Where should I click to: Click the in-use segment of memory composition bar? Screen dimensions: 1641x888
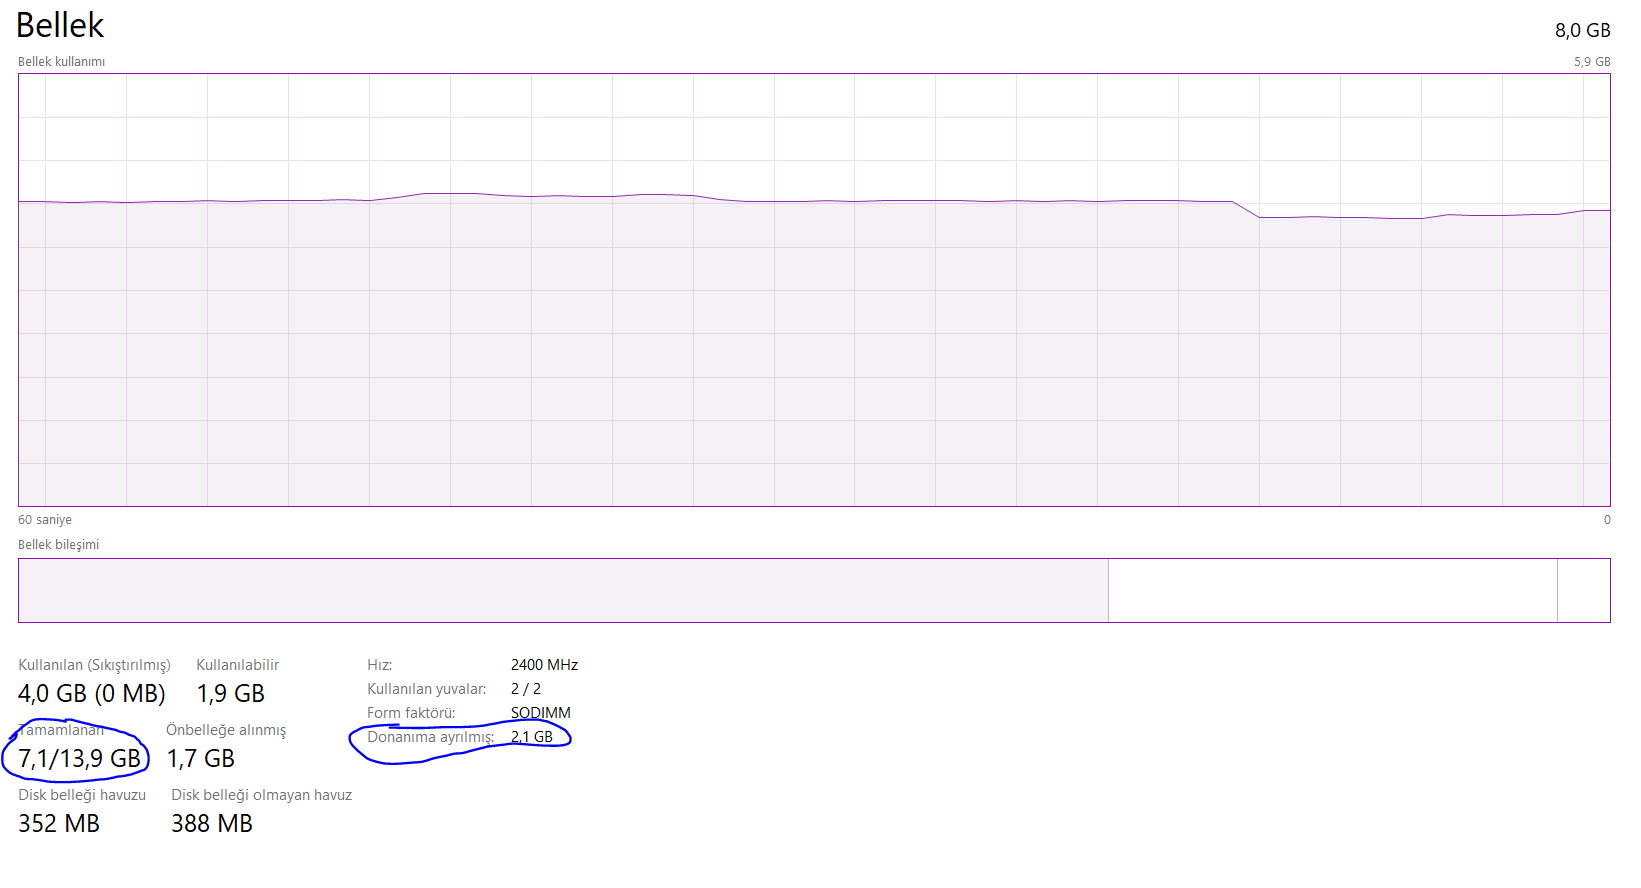(x=563, y=590)
